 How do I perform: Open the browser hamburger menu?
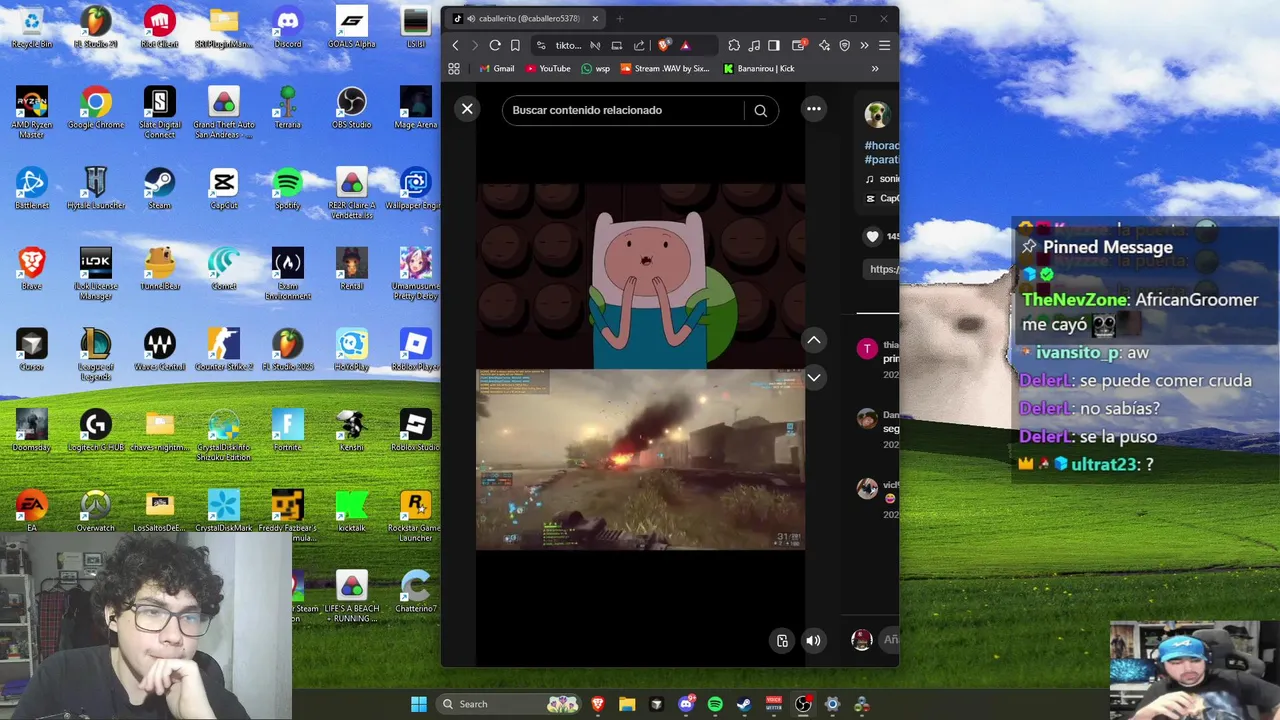[884, 45]
